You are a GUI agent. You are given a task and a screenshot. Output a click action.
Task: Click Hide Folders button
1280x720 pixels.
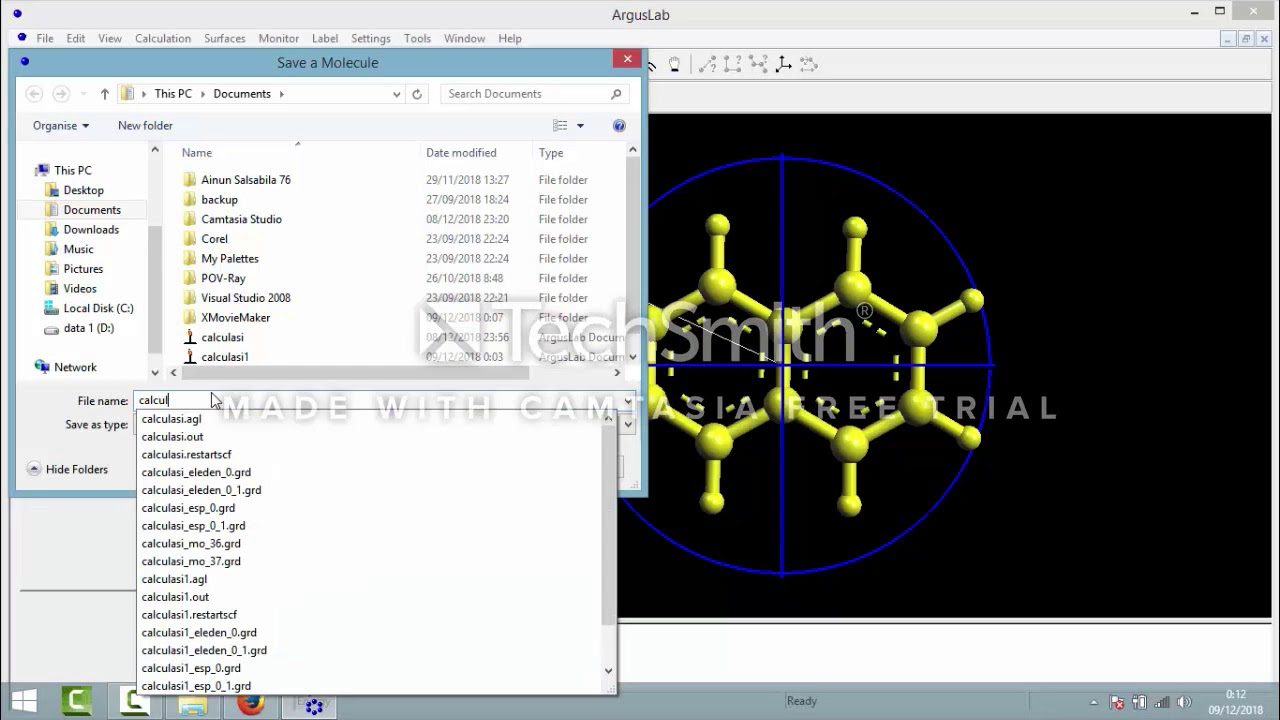tap(67, 469)
